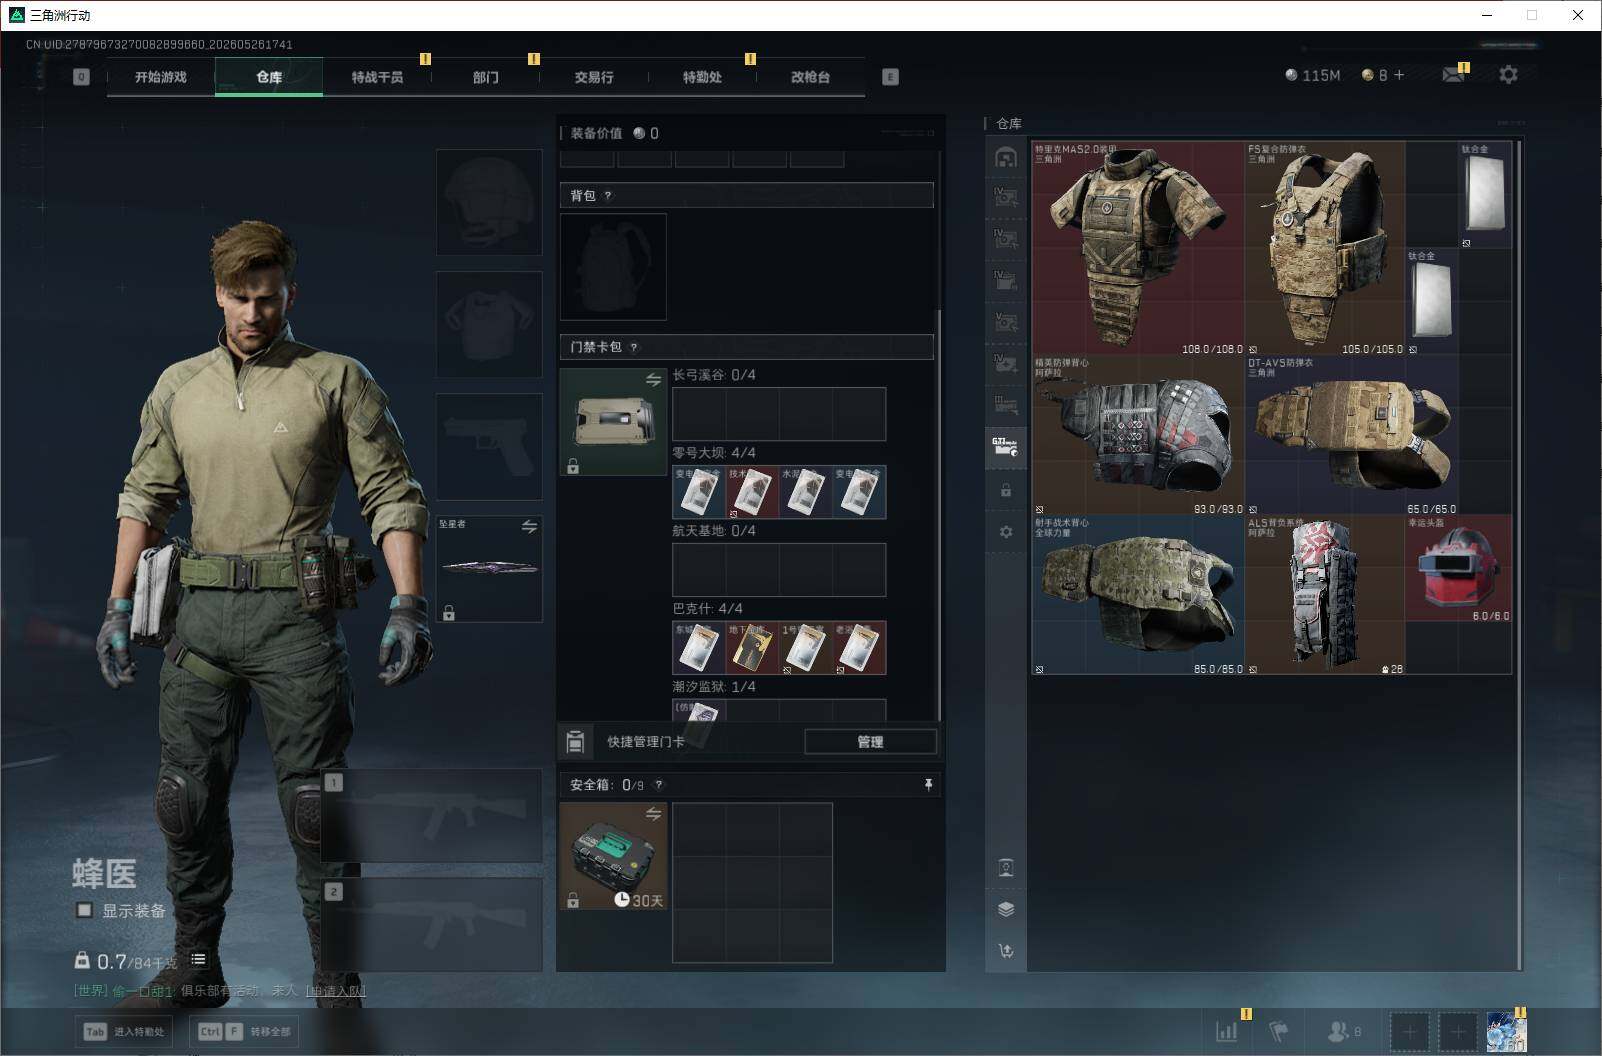Select the 特里克MAS2.0装甲 armor
Image resolution: width=1602 pixels, height=1056 pixels.
(1138, 248)
